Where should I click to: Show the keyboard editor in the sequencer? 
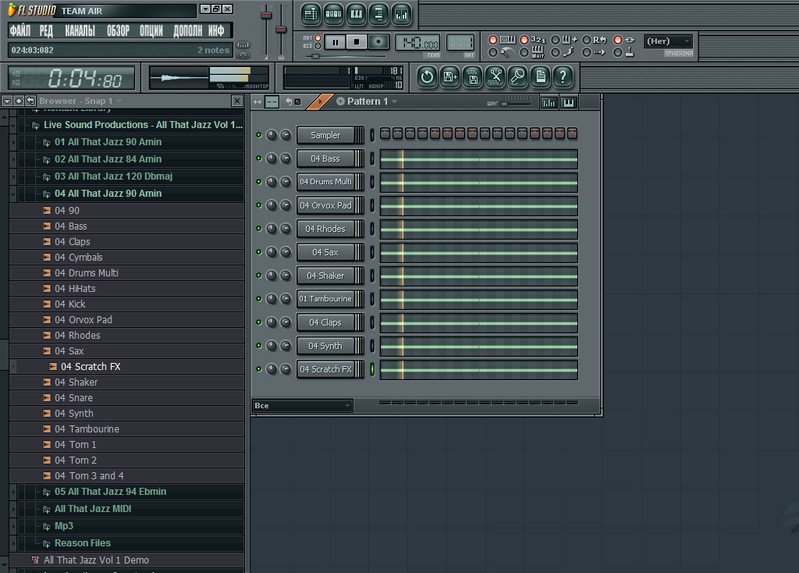point(569,102)
